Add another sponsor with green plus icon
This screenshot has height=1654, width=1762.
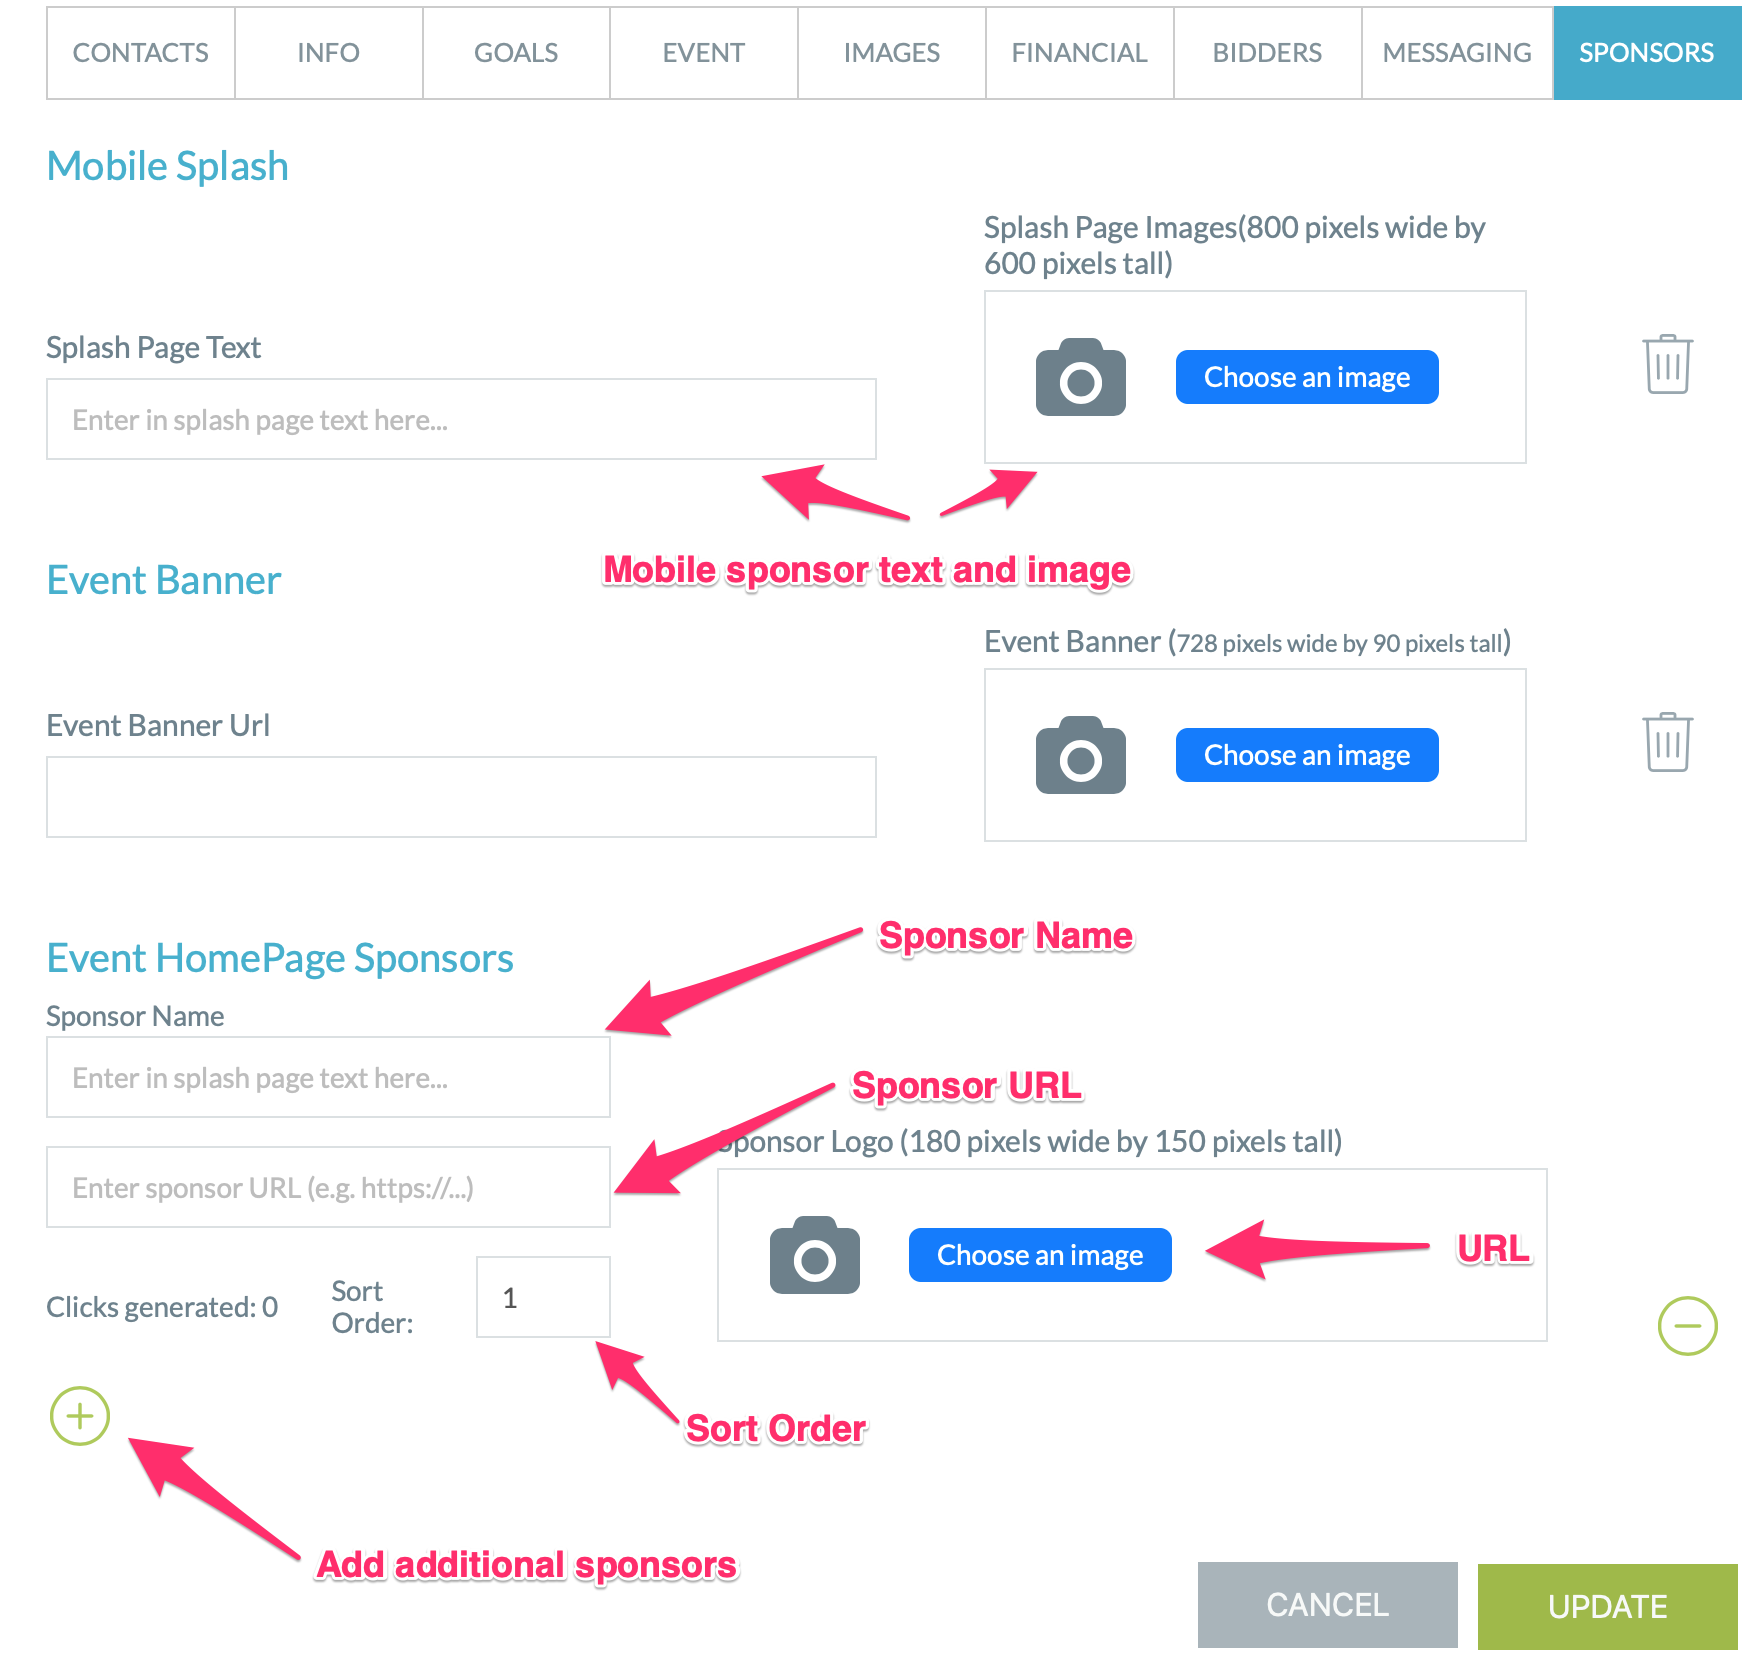tap(80, 1416)
